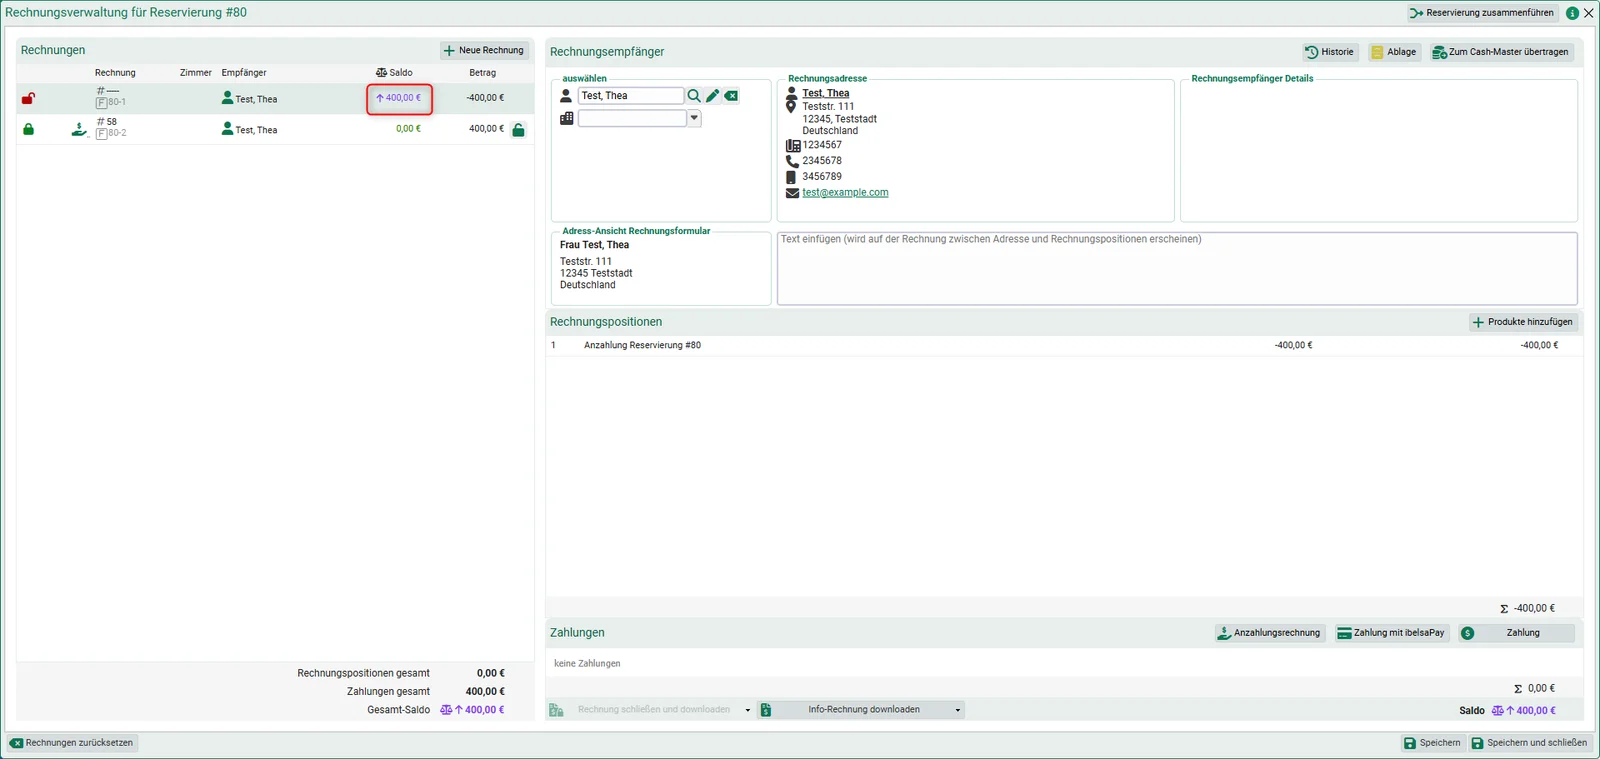Click the red open padlock icon of invoice 80-1
Viewport: 1600px width, 759px height.
coord(28,98)
